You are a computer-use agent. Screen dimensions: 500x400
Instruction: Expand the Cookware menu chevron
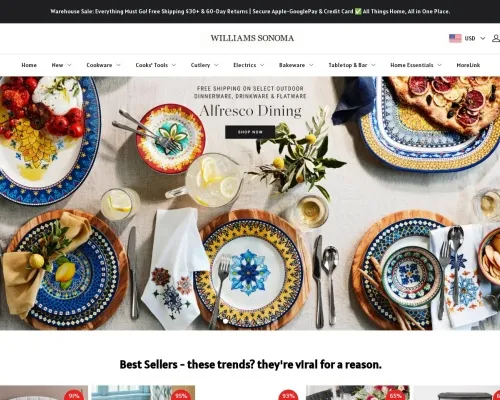[x=118, y=65]
